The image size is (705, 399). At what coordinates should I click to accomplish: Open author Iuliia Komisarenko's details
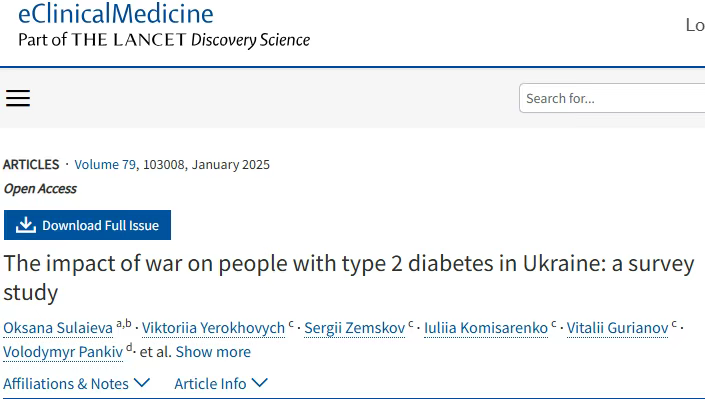tap(486, 328)
